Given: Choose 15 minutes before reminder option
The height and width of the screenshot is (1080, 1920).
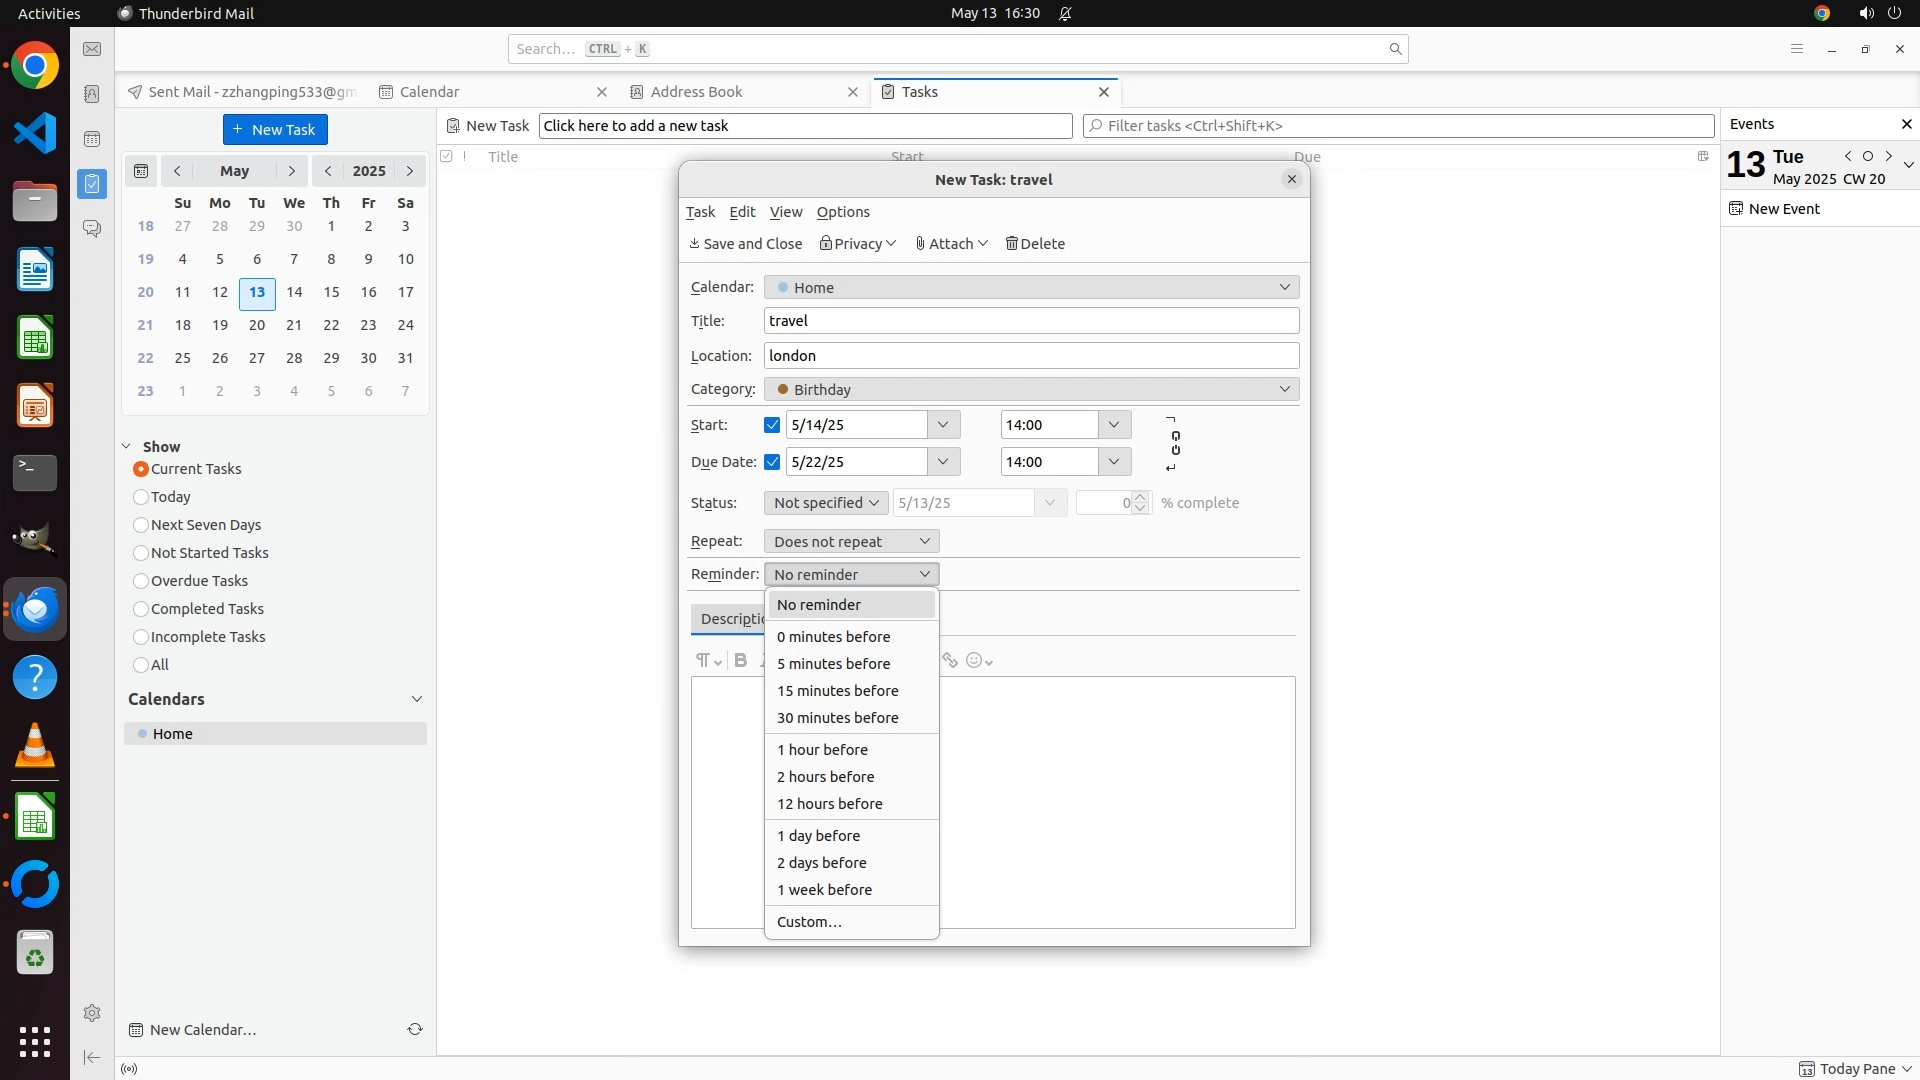Looking at the screenshot, I should pos(838,691).
